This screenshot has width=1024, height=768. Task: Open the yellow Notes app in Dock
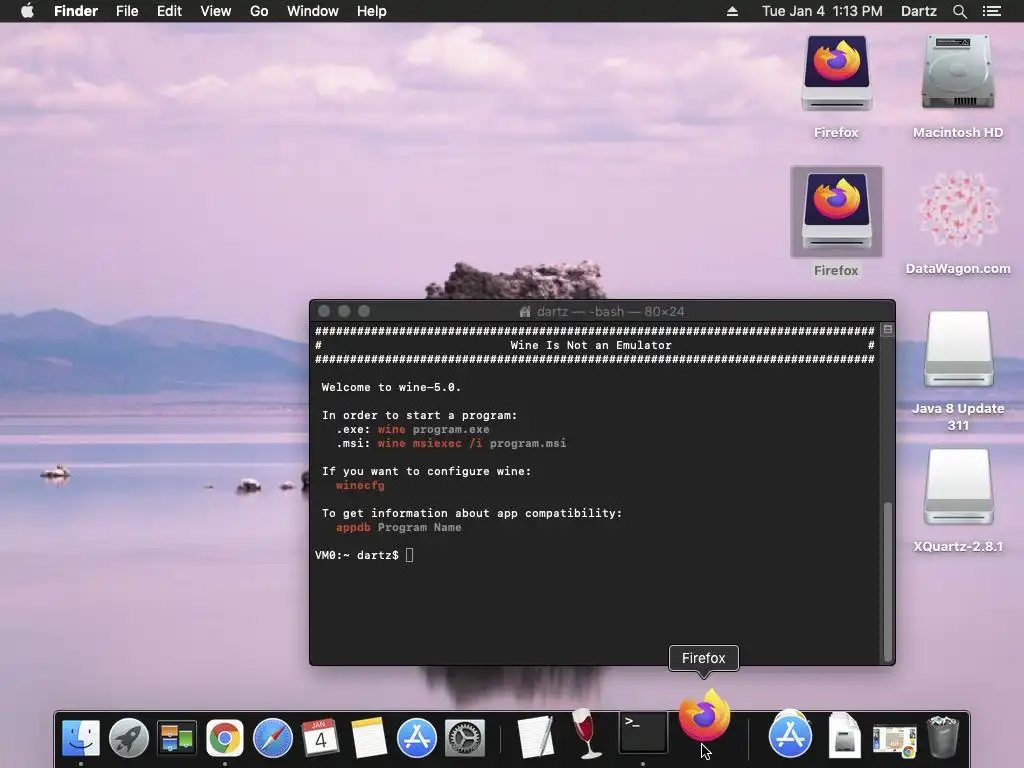click(x=368, y=738)
